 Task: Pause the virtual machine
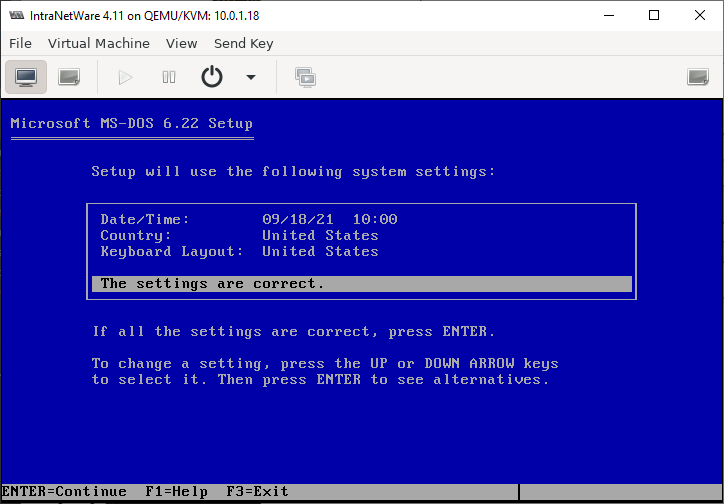169,77
